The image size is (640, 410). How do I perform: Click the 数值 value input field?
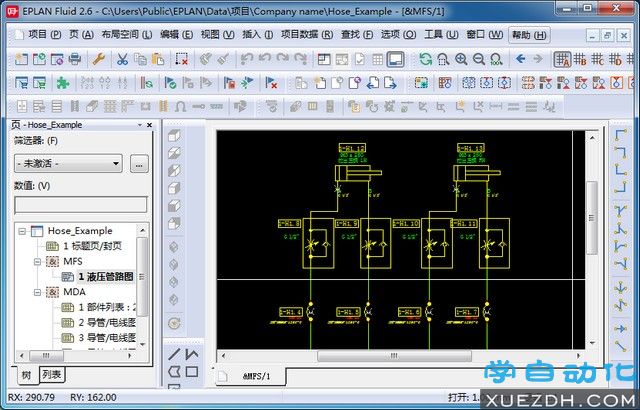coord(81,205)
